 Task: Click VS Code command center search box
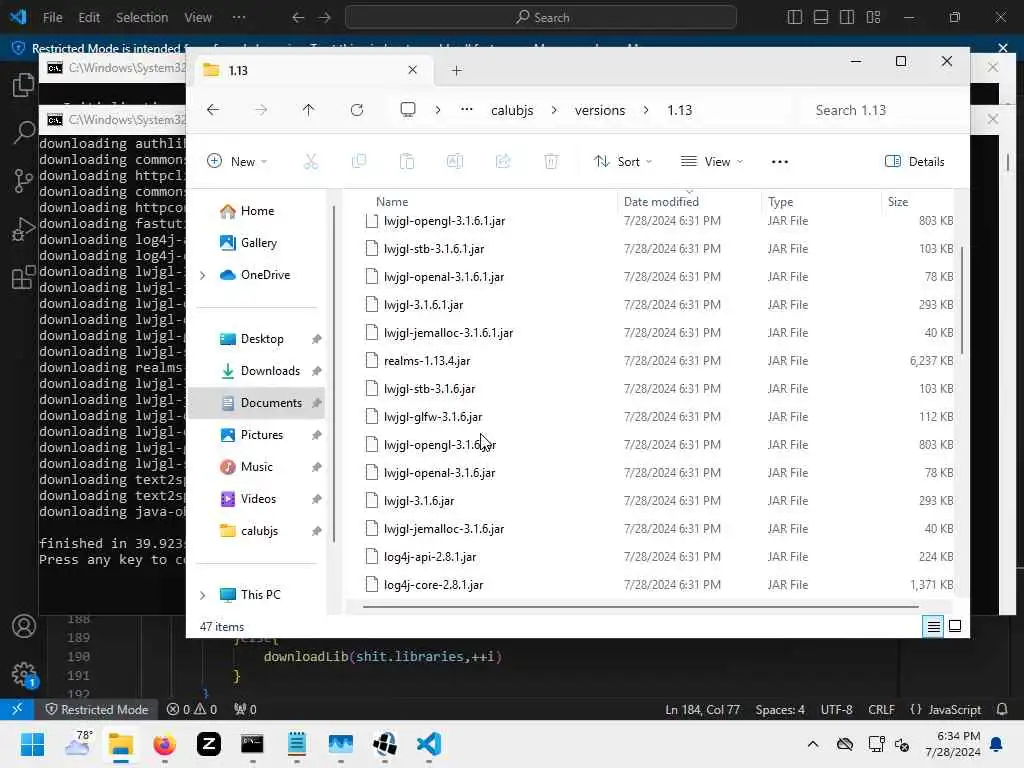coord(541,17)
